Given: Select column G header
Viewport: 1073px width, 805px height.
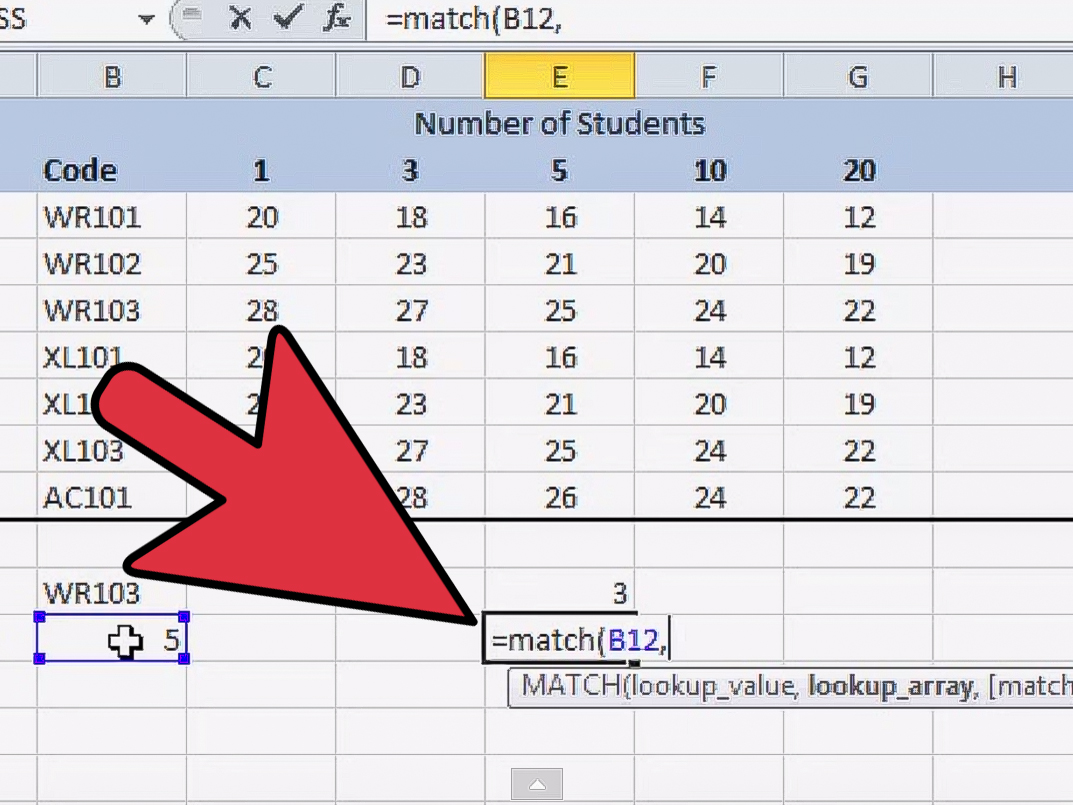Looking at the screenshot, I should point(858,77).
